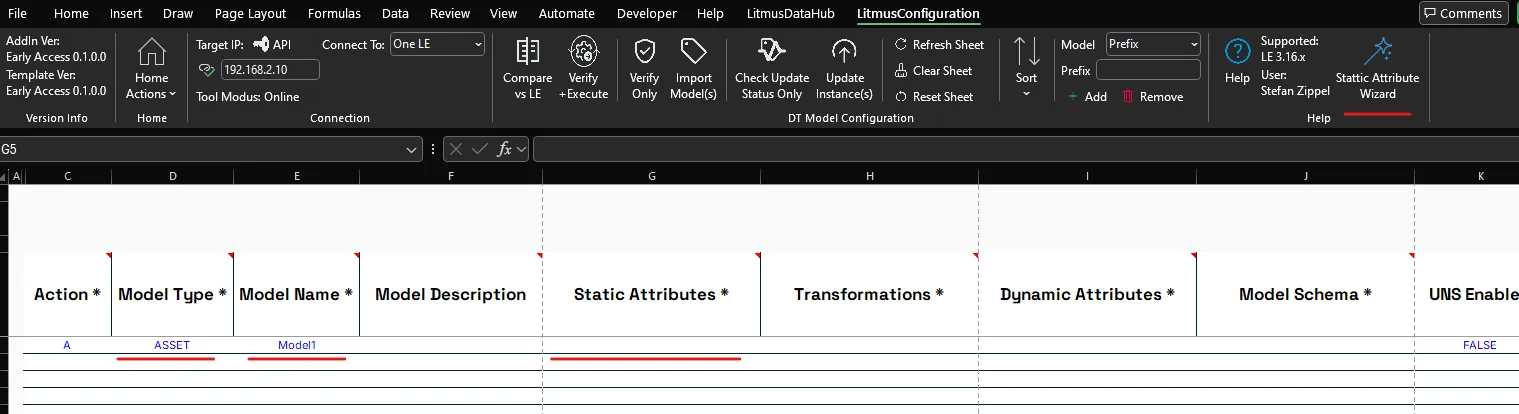Run Verify +Execute
This screenshot has width=1519, height=414.
[583, 70]
